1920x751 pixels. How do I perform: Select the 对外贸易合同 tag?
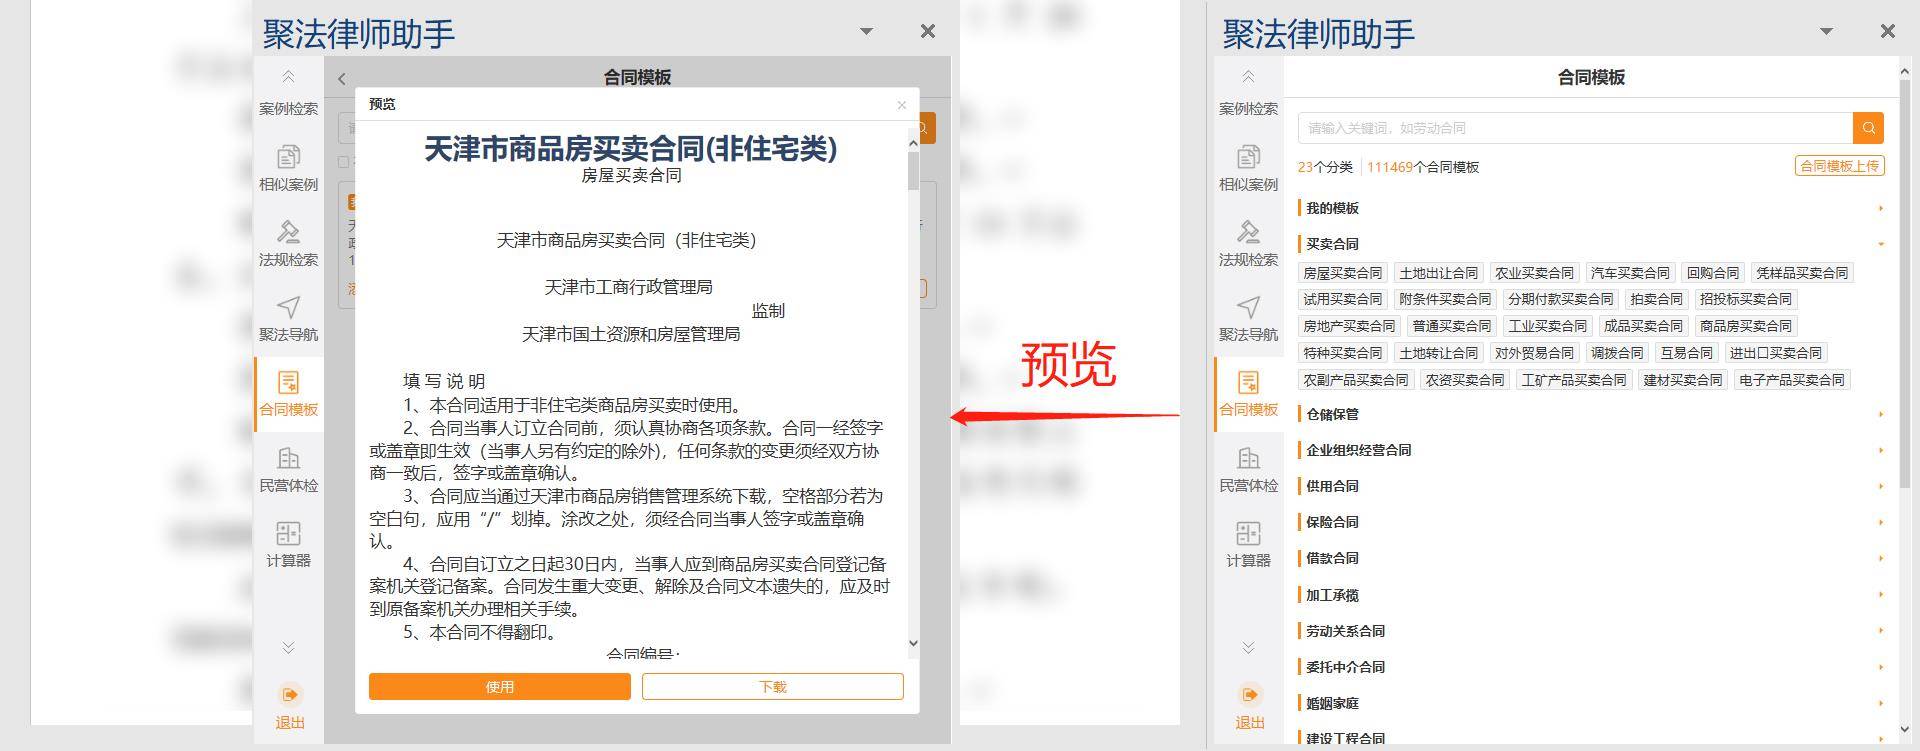pos(1534,353)
